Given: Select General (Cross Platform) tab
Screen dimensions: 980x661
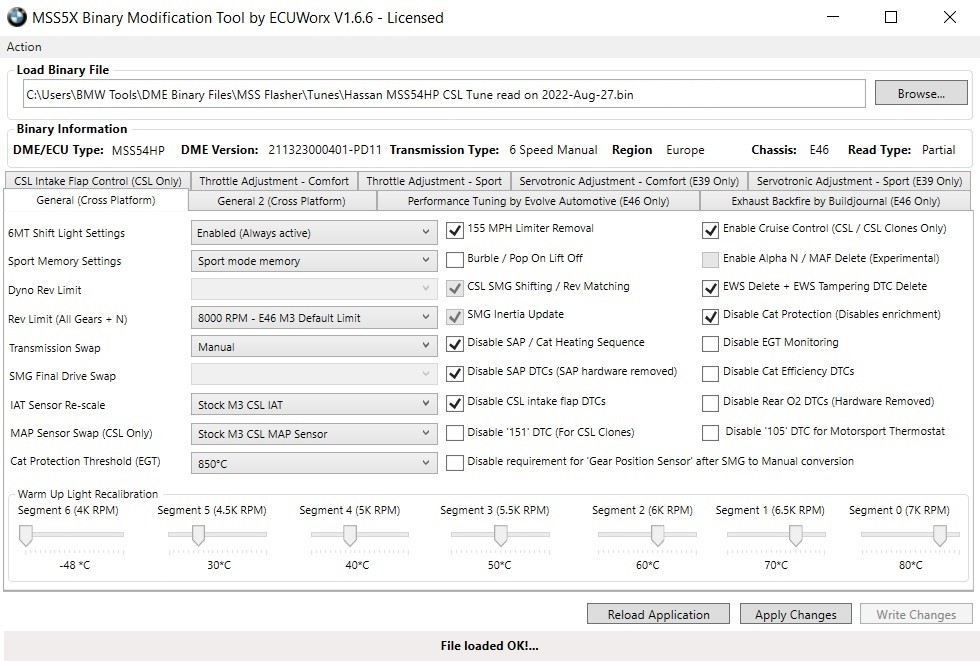Looking at the screenshot, I should (96, 201).
